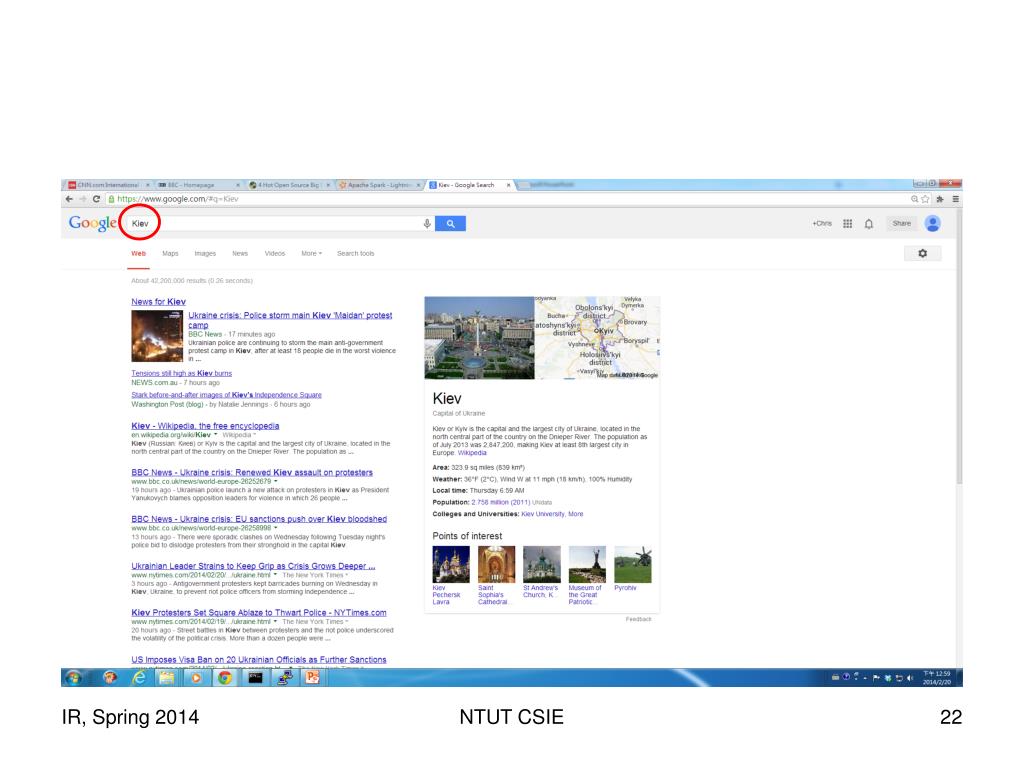Expand the More search categories dropdown
Viewport: 1024px width, 768px height.
(x=312, y=253)
